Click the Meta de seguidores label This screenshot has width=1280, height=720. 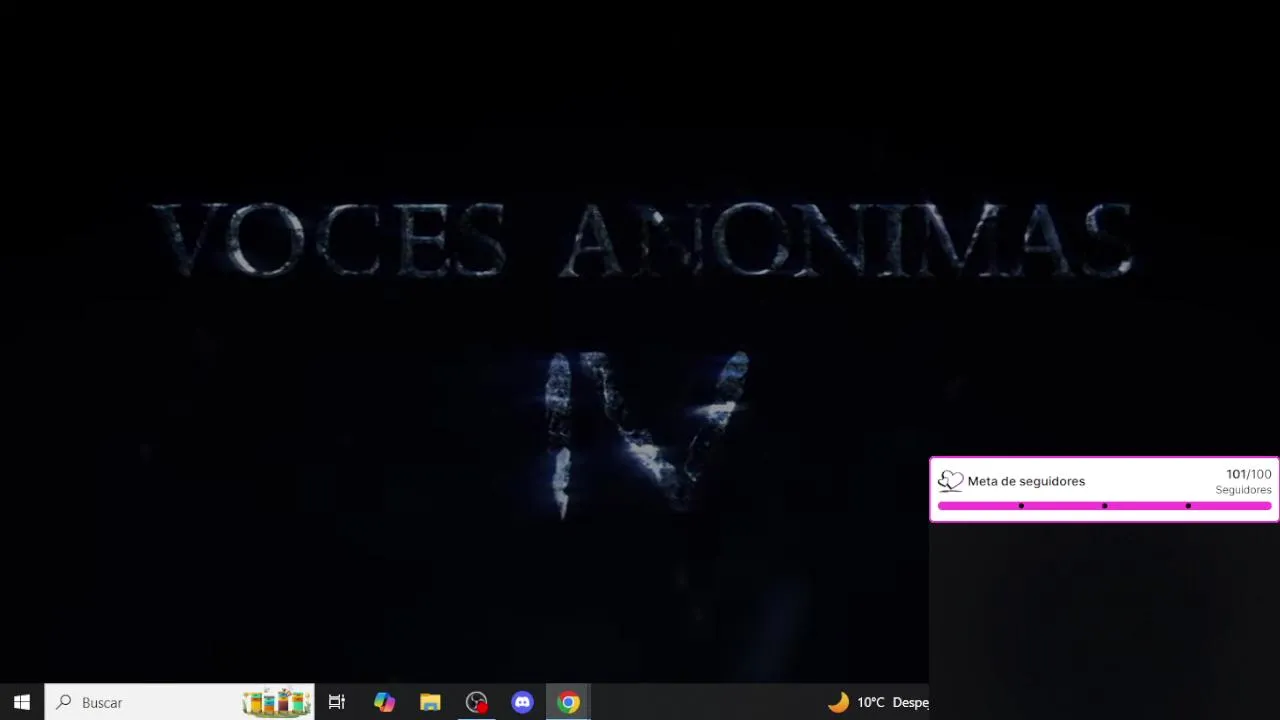point(1026,481)
